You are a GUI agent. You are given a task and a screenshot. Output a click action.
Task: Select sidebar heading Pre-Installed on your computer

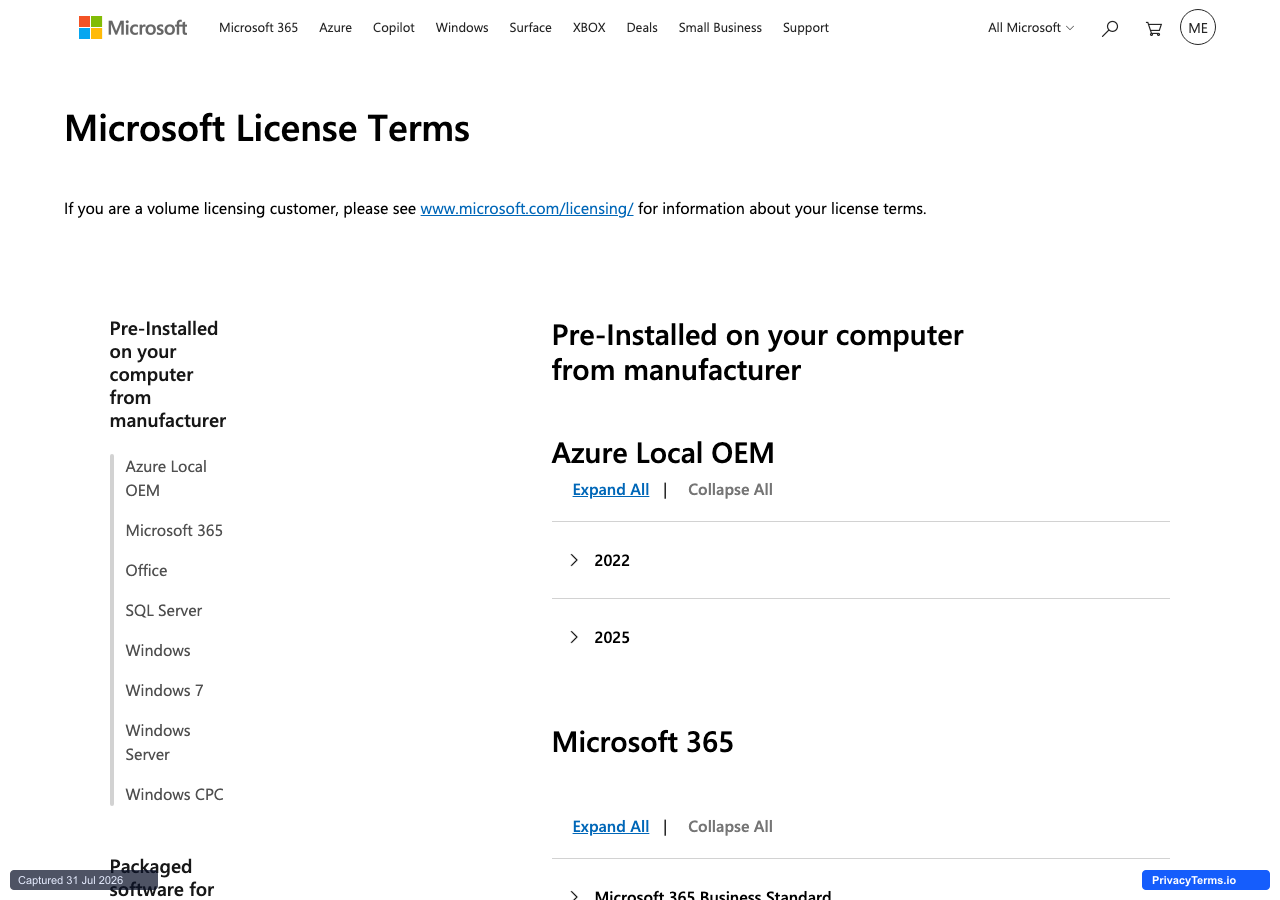[x=168, y=375]
